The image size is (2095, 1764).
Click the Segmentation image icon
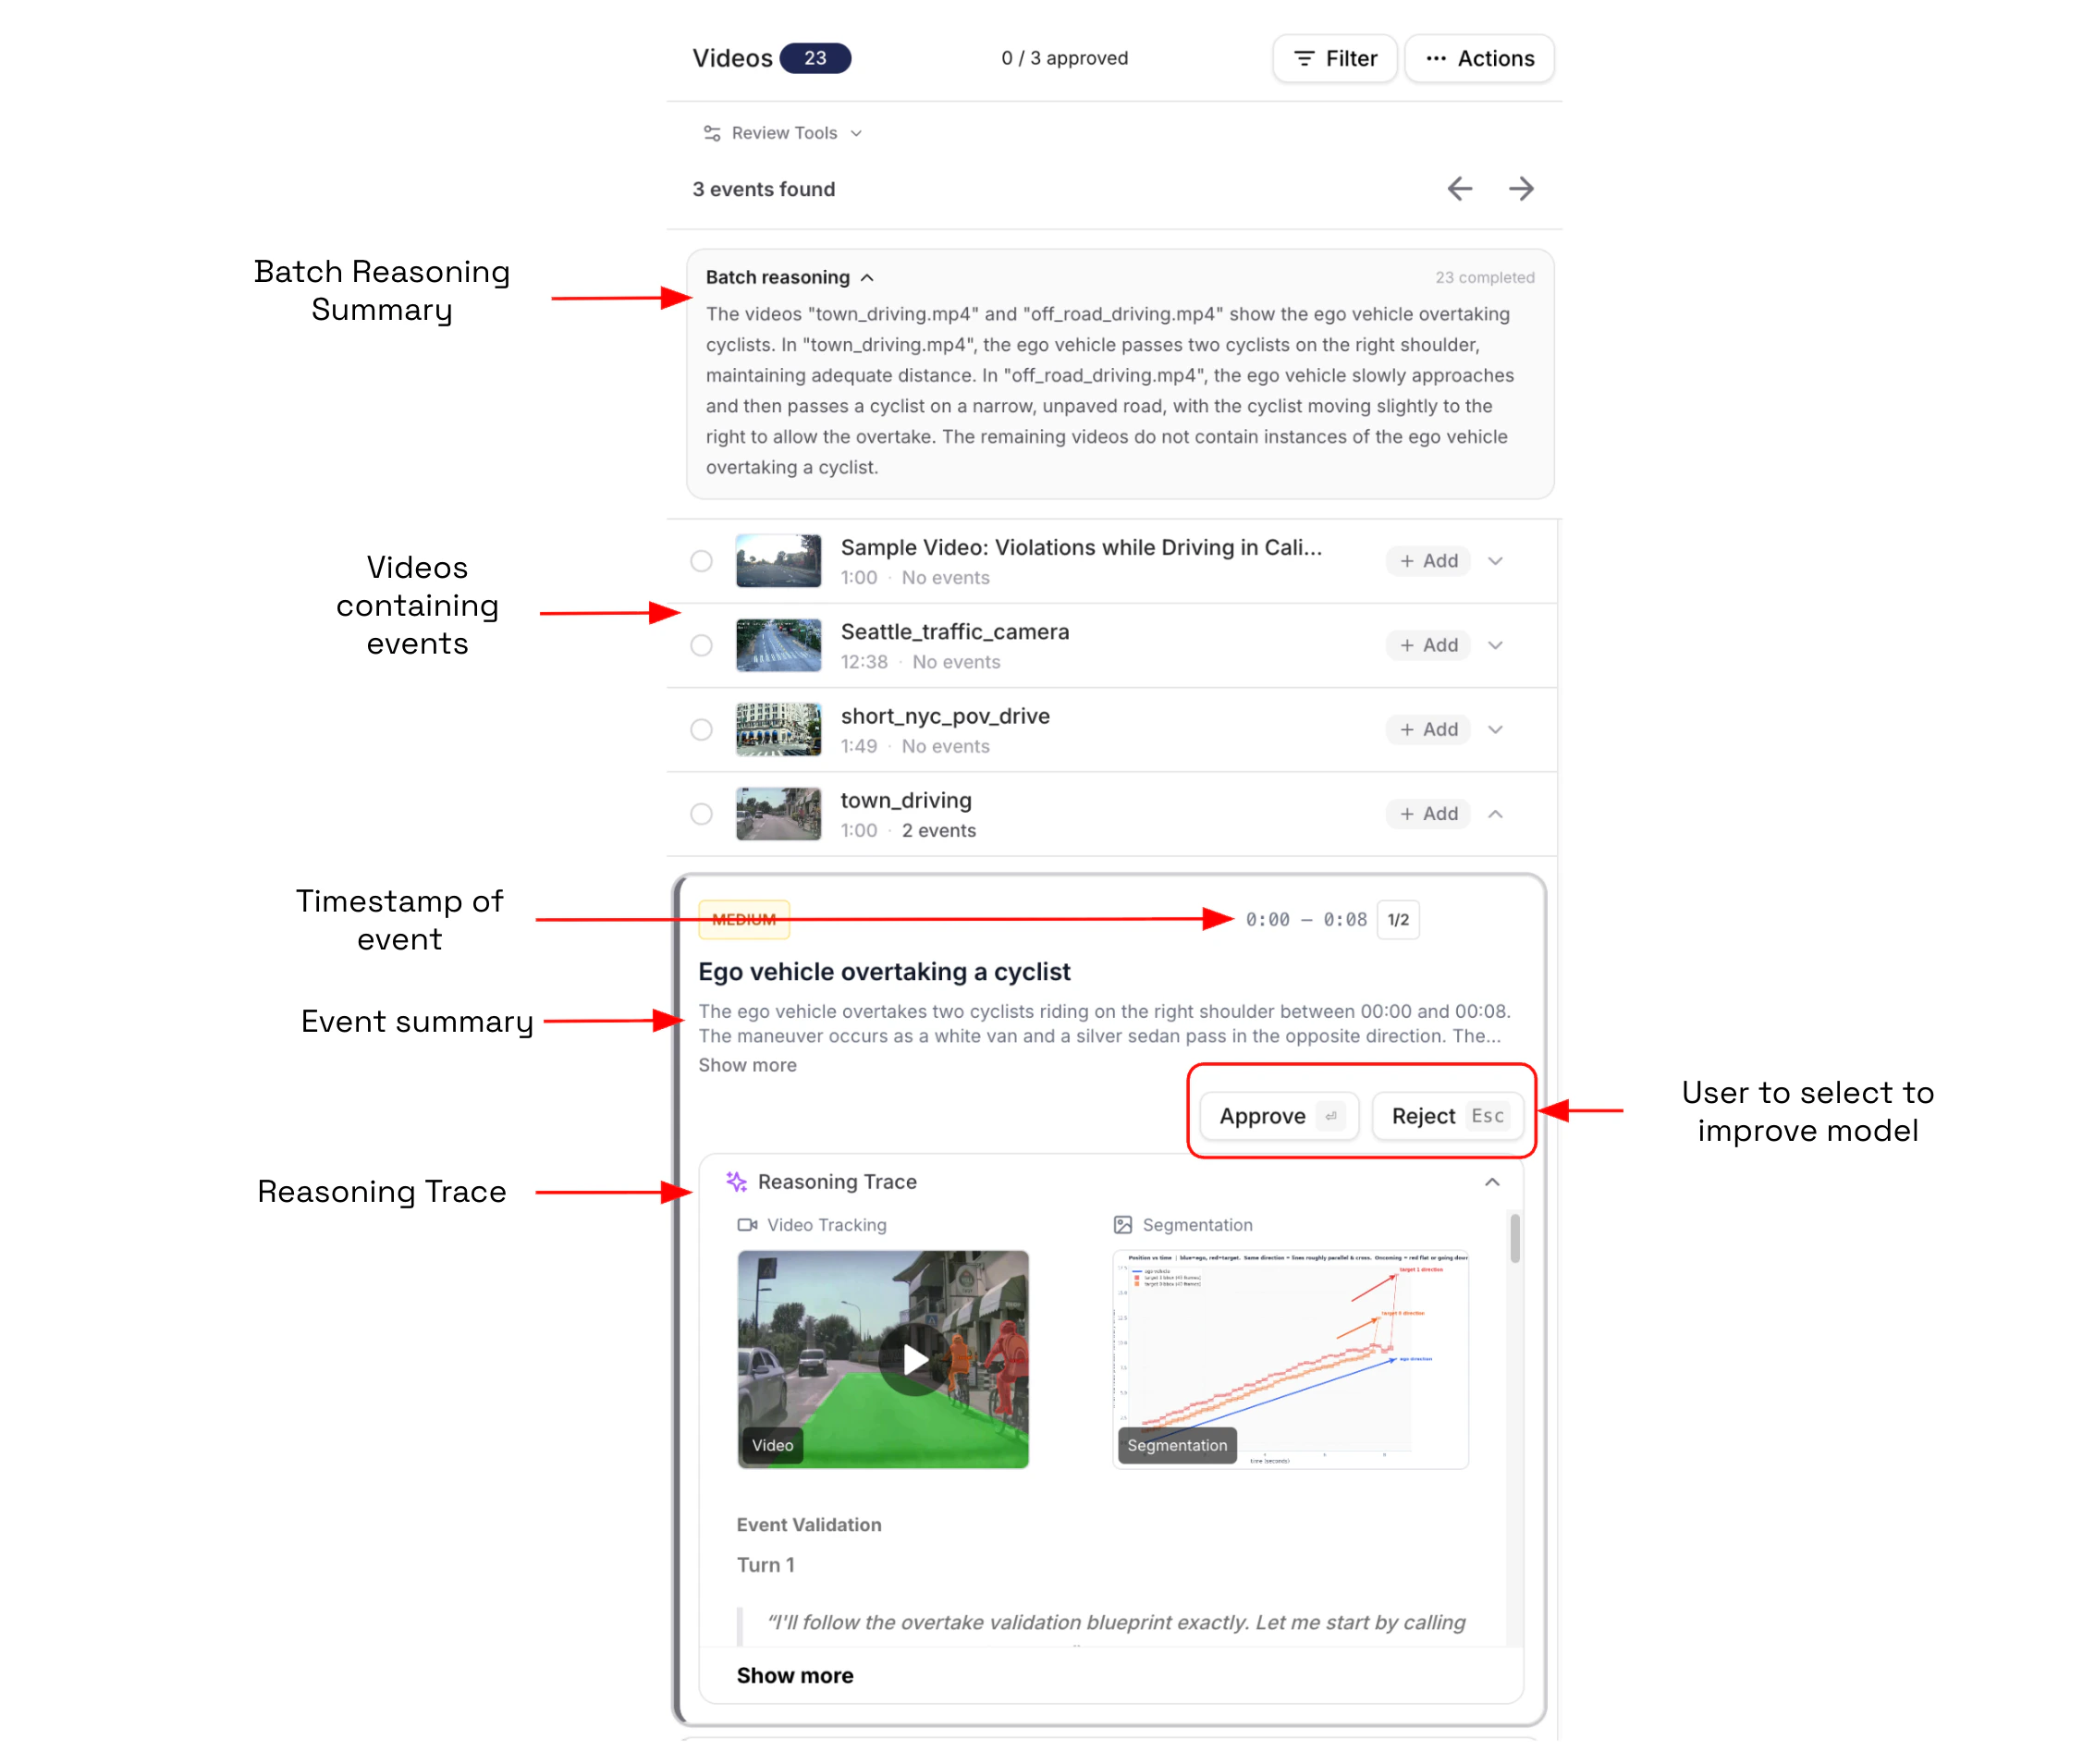(1123, 1225)
